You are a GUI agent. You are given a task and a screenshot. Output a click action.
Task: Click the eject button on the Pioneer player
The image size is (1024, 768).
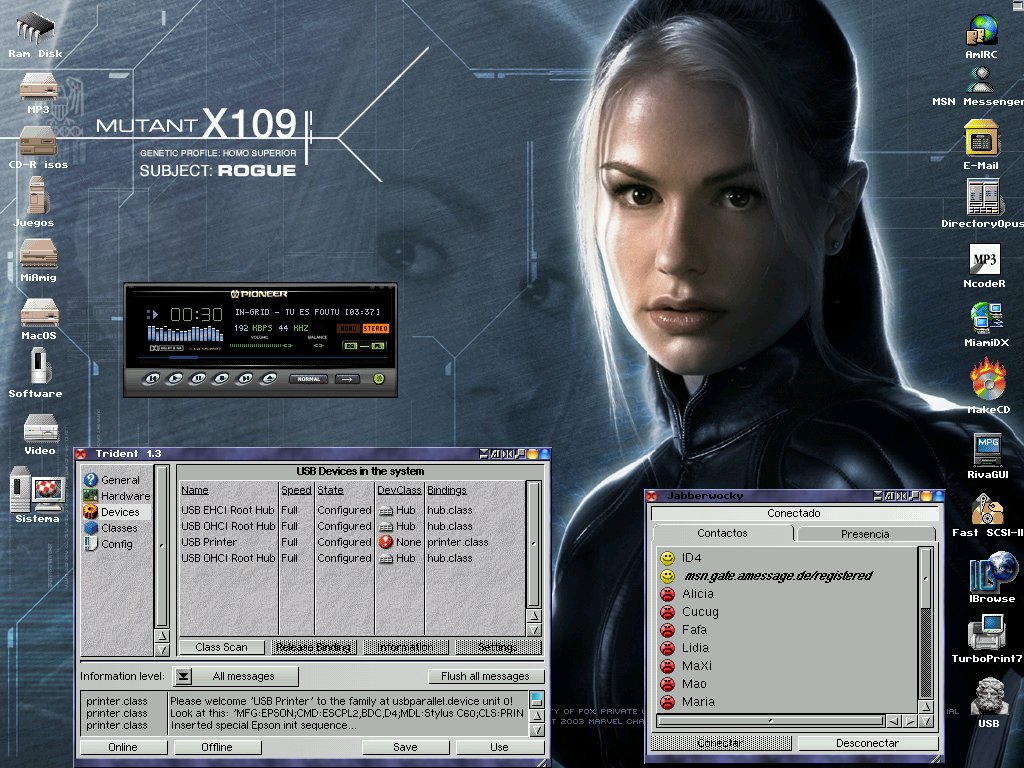tap(269, 378)
